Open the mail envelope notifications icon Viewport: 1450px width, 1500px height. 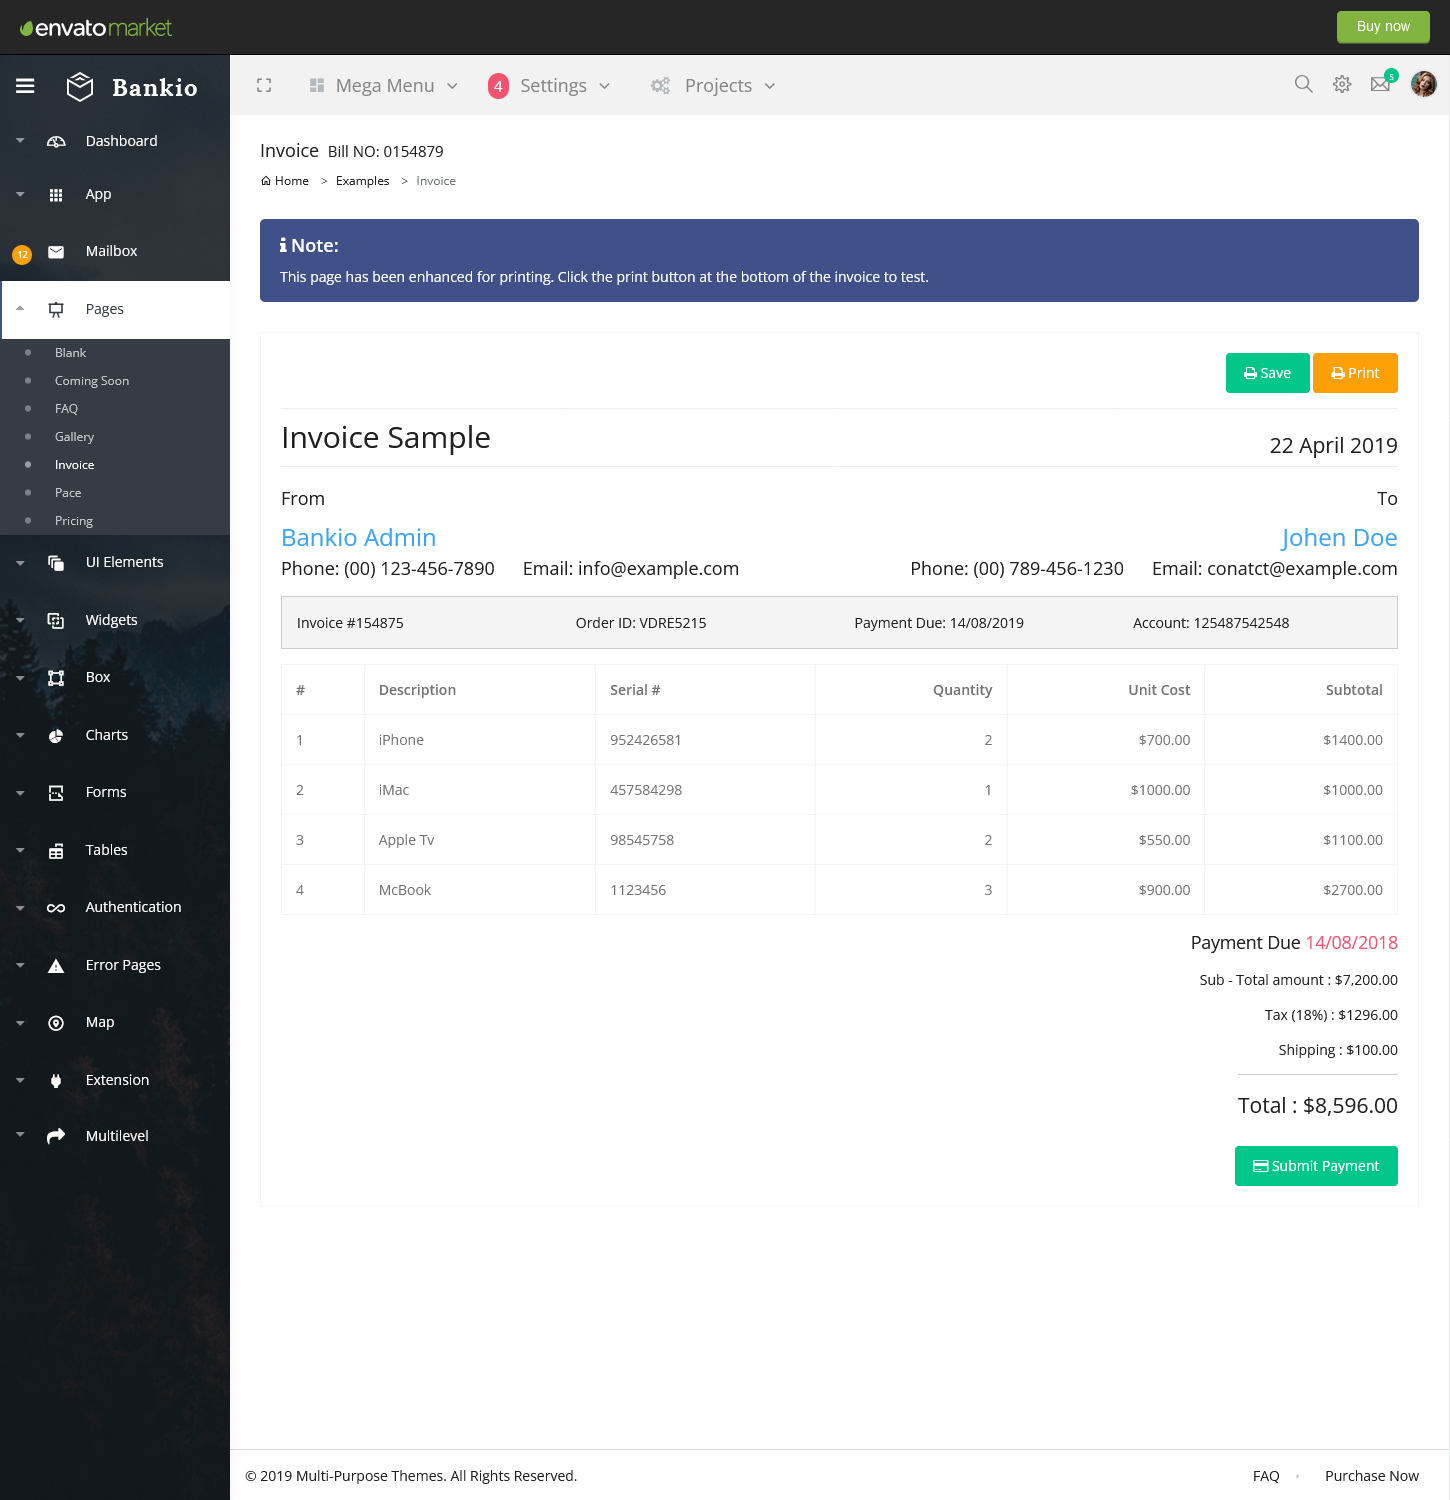pyautogui.click(x=1380, y=84)
